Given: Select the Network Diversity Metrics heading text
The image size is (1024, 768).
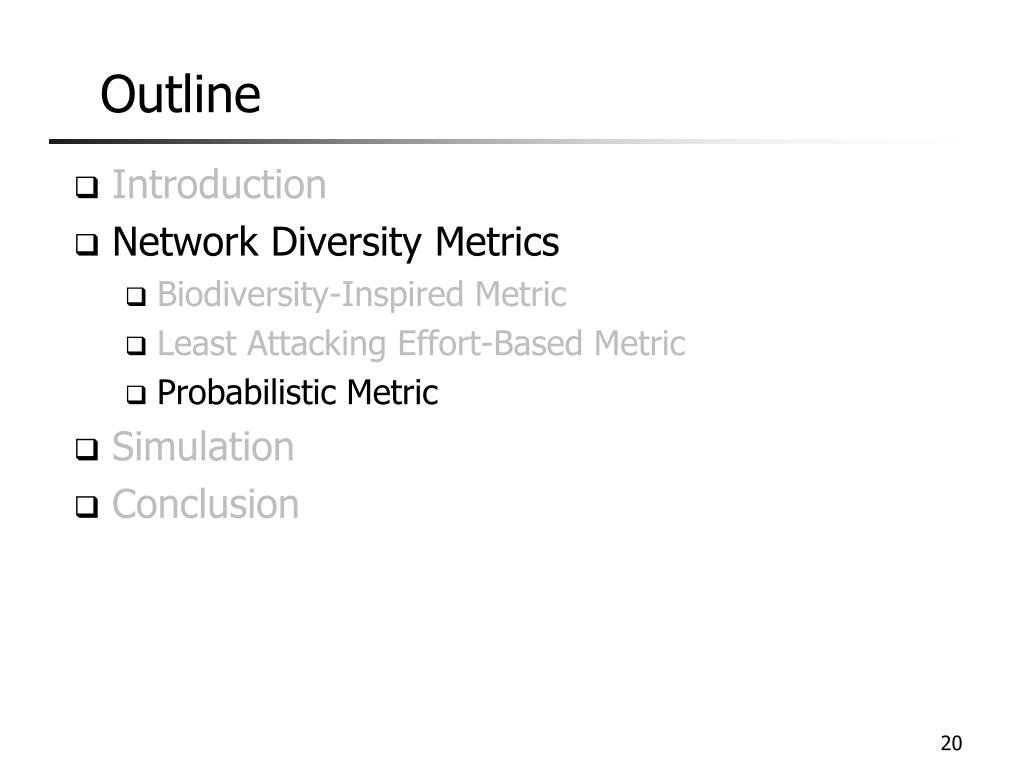Looking at the screenshot, I should (x=336, y=243).
